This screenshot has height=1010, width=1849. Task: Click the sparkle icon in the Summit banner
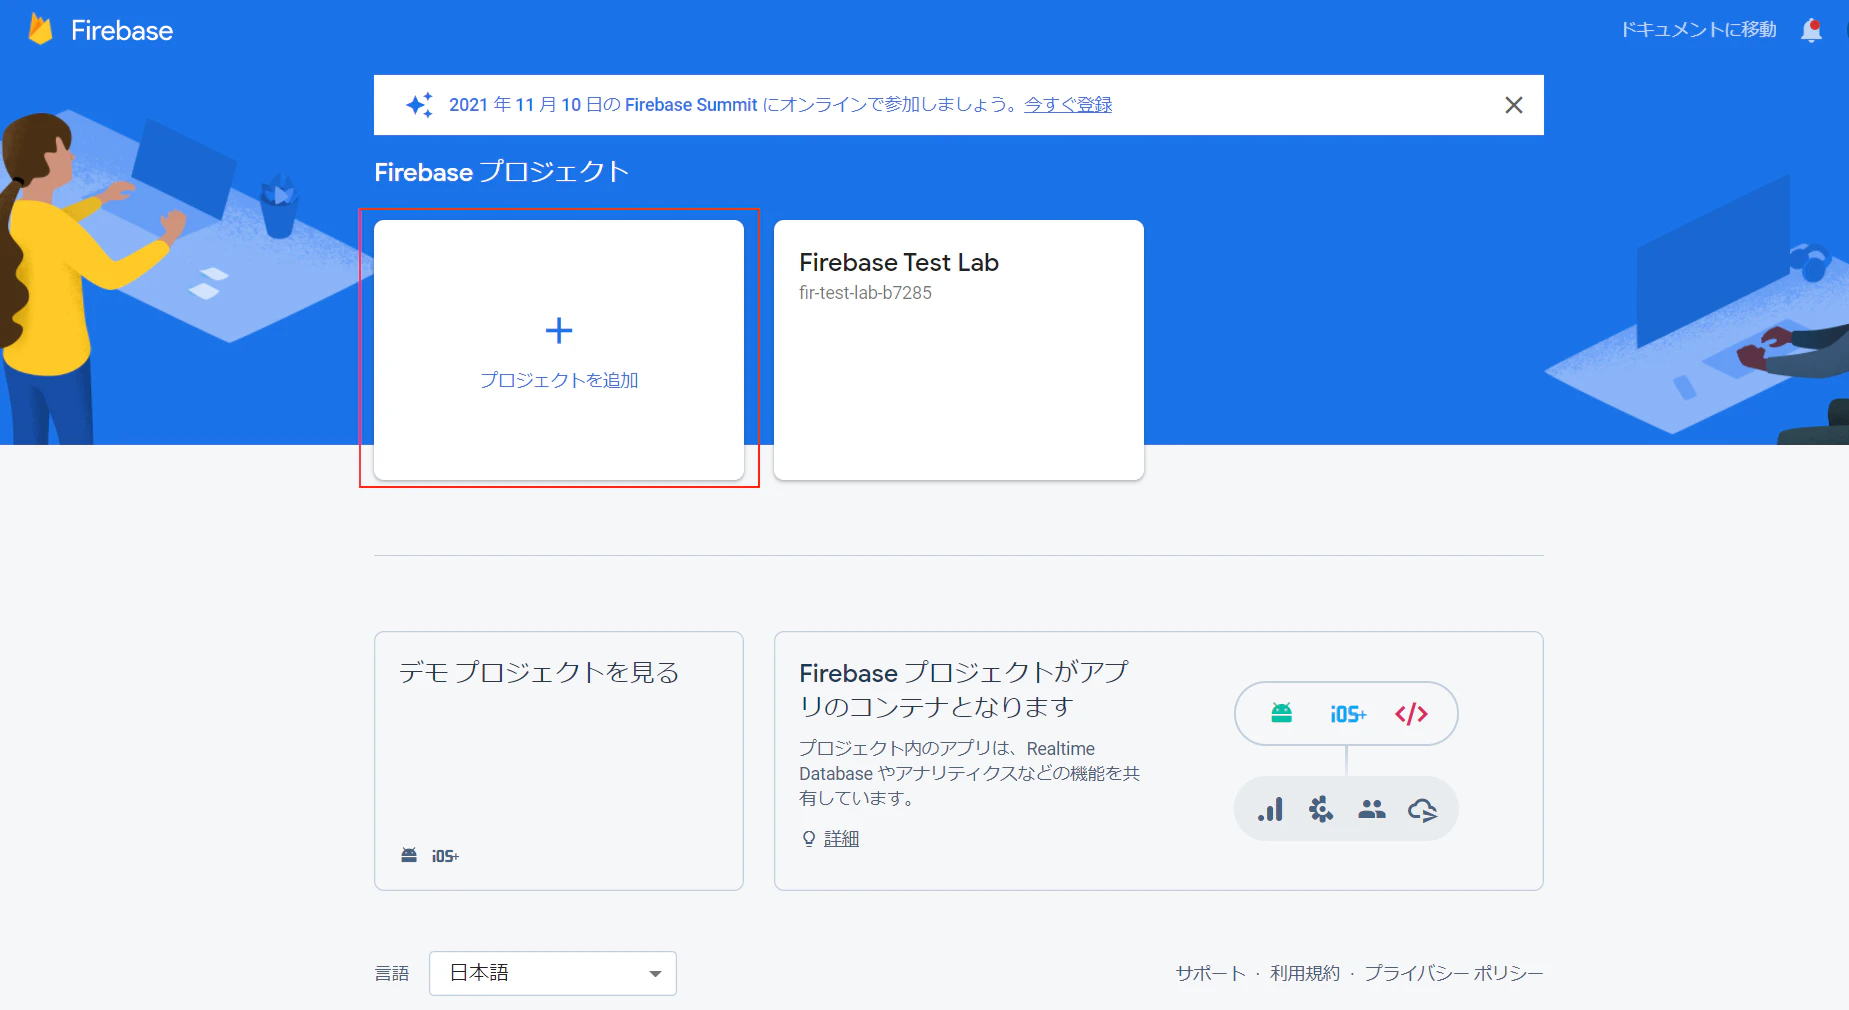[419, 105]
